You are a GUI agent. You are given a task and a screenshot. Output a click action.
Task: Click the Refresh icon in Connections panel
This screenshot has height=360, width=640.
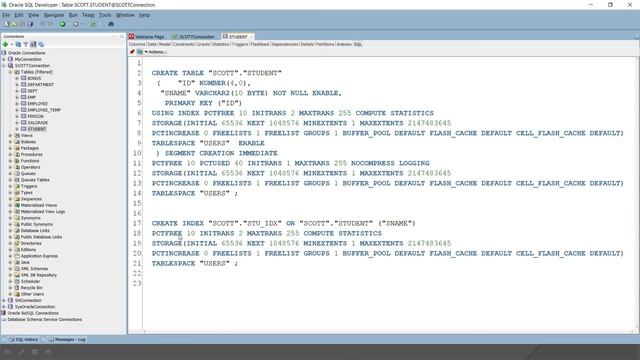pyautogui.click(x=18, y=44)
